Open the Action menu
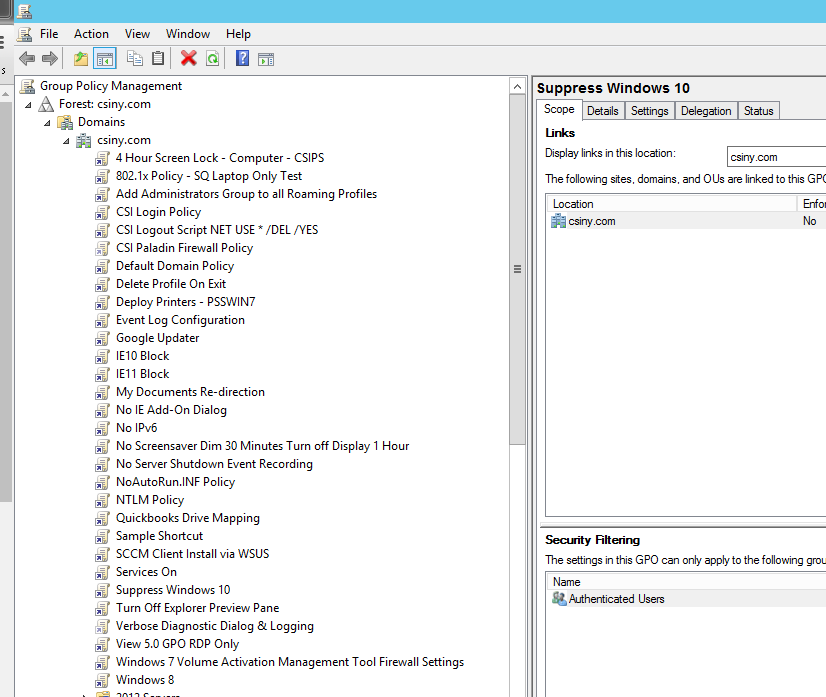 pos(91,34)
